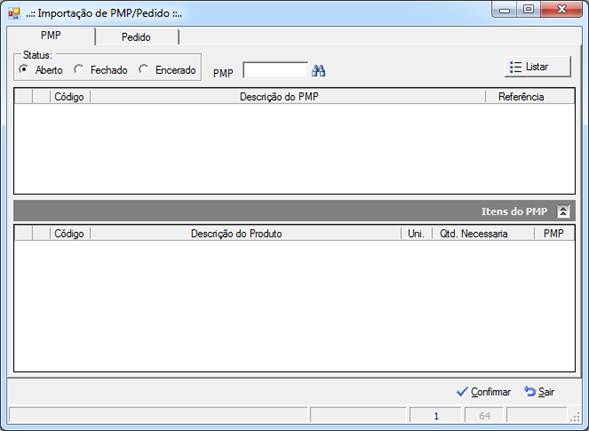Screen dimensions: 589x431
Task: Click the Código header in PMP grid
Action: click(x=69, y=97)
